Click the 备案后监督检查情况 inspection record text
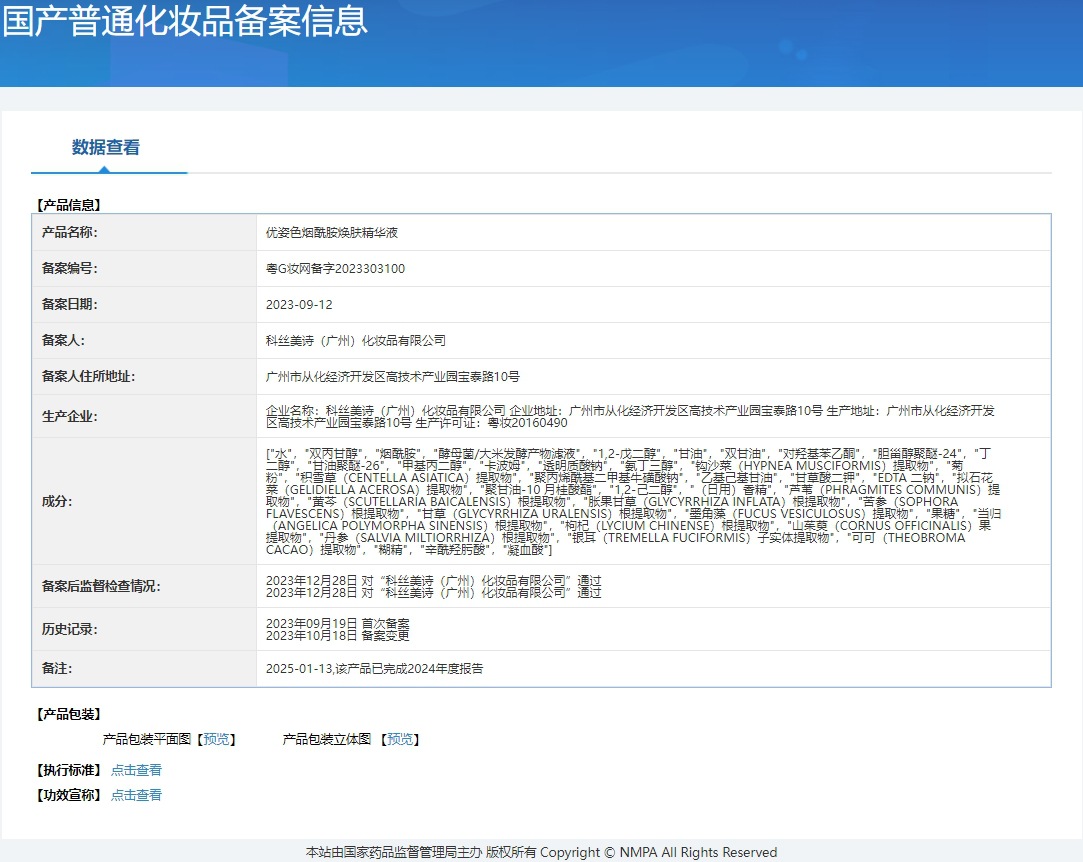1083x862 pixels. coord(434,586)
